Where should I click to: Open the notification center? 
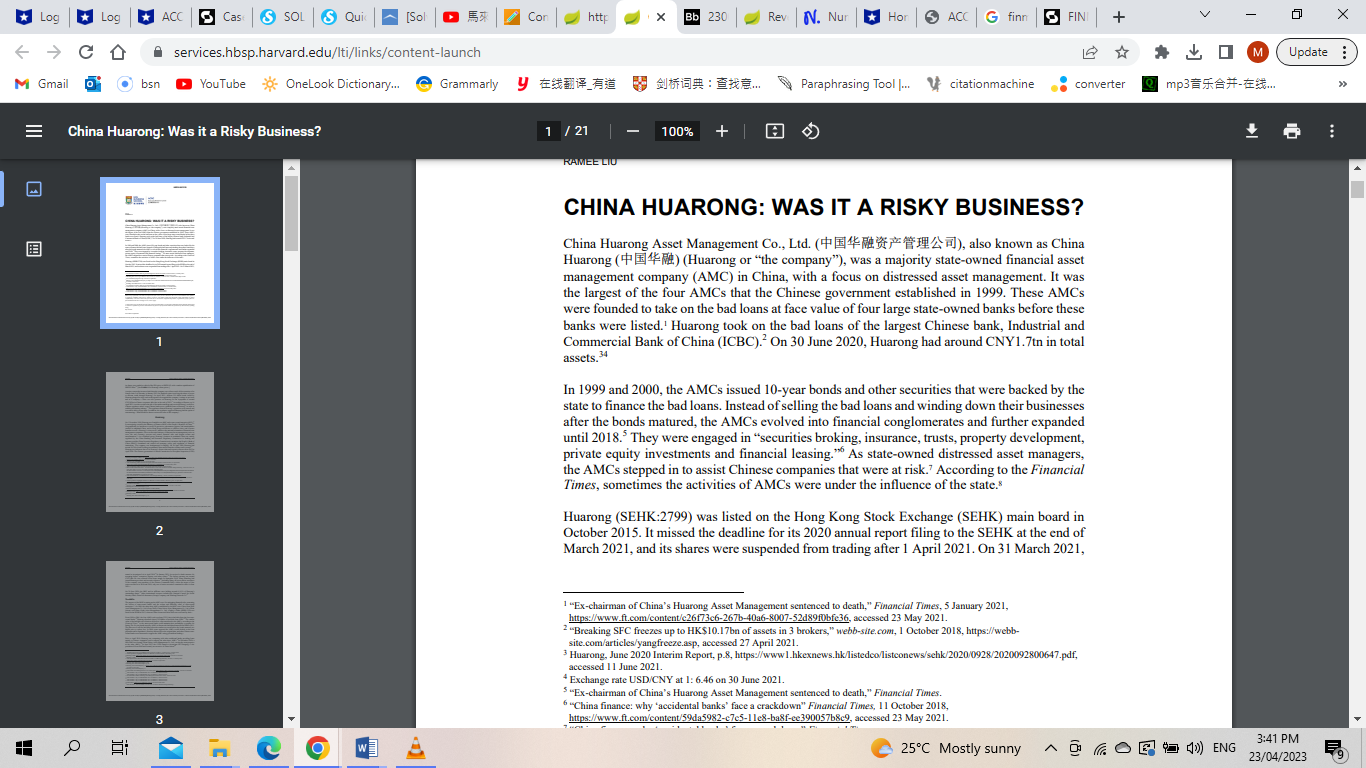click(1334, 748)
